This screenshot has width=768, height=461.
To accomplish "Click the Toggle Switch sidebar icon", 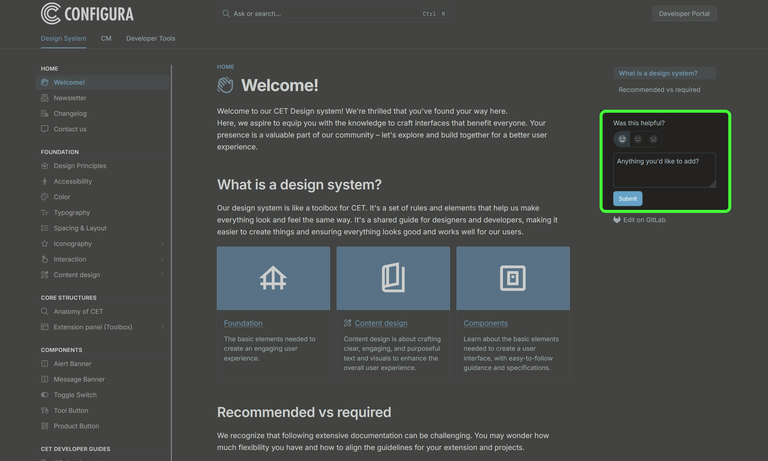I will point(44,395).
